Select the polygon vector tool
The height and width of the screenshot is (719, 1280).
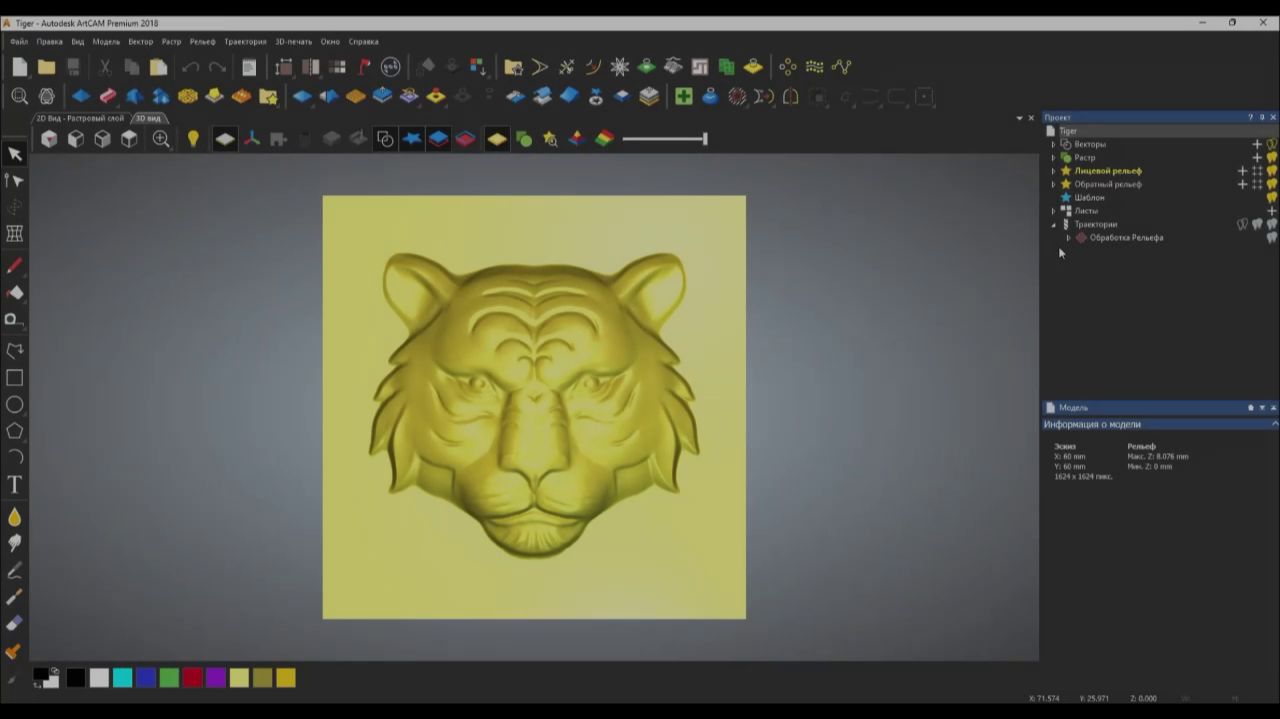[x=14, y=431]
